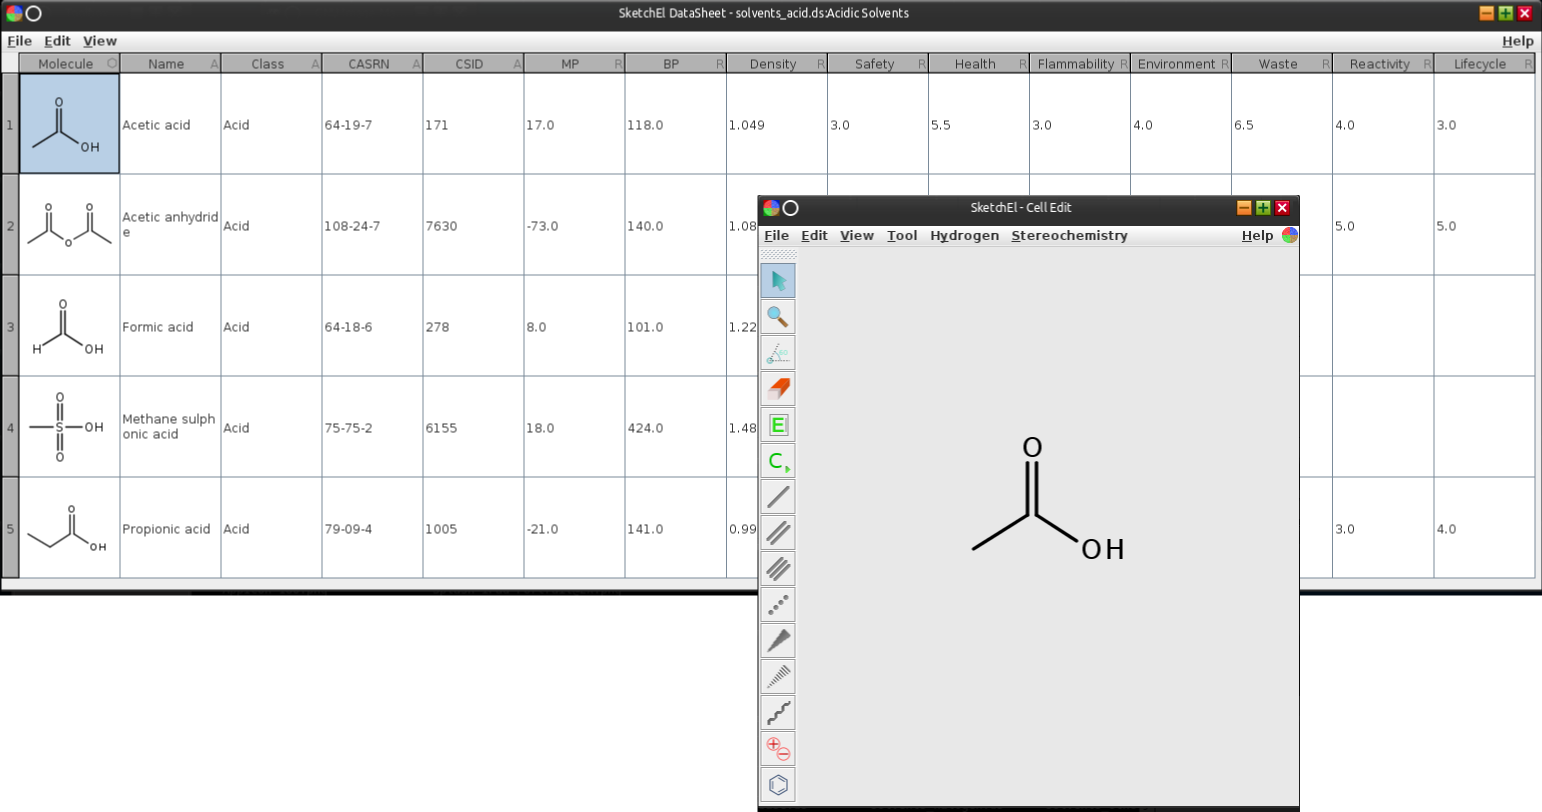Open the Hydrogen menu in Cell Edit
Viewport: 1542px width, 812px height.
coord(964,236)
